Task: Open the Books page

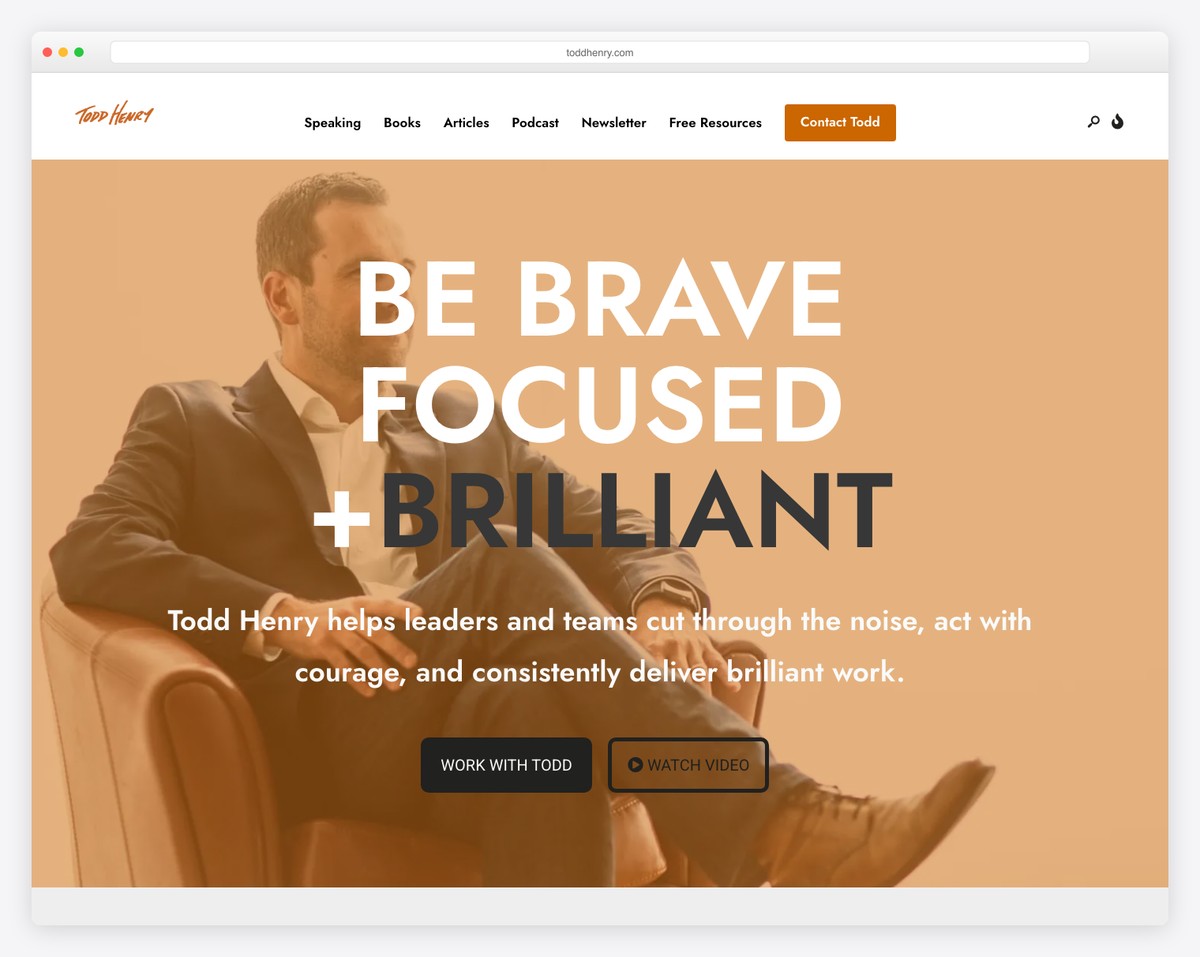Action: click(x=402, y=123)
